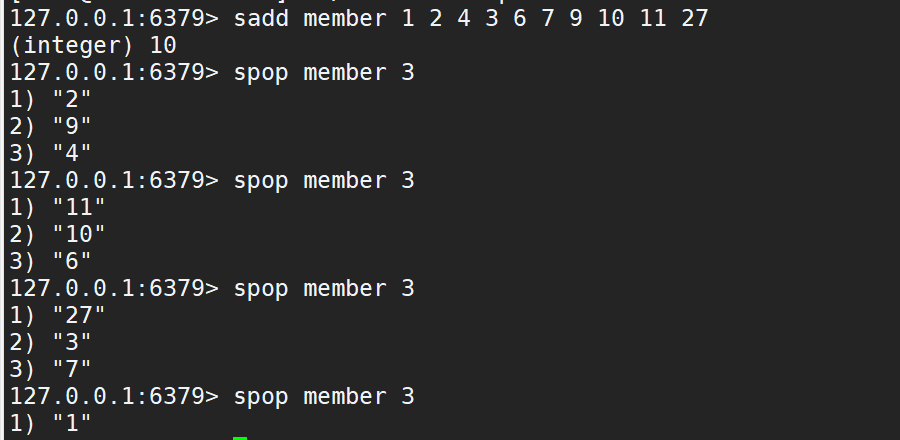The image size is (900, 440).
Task: Click the last 127.0.0.1:6379> prompt
Action: tap(114, 396)
